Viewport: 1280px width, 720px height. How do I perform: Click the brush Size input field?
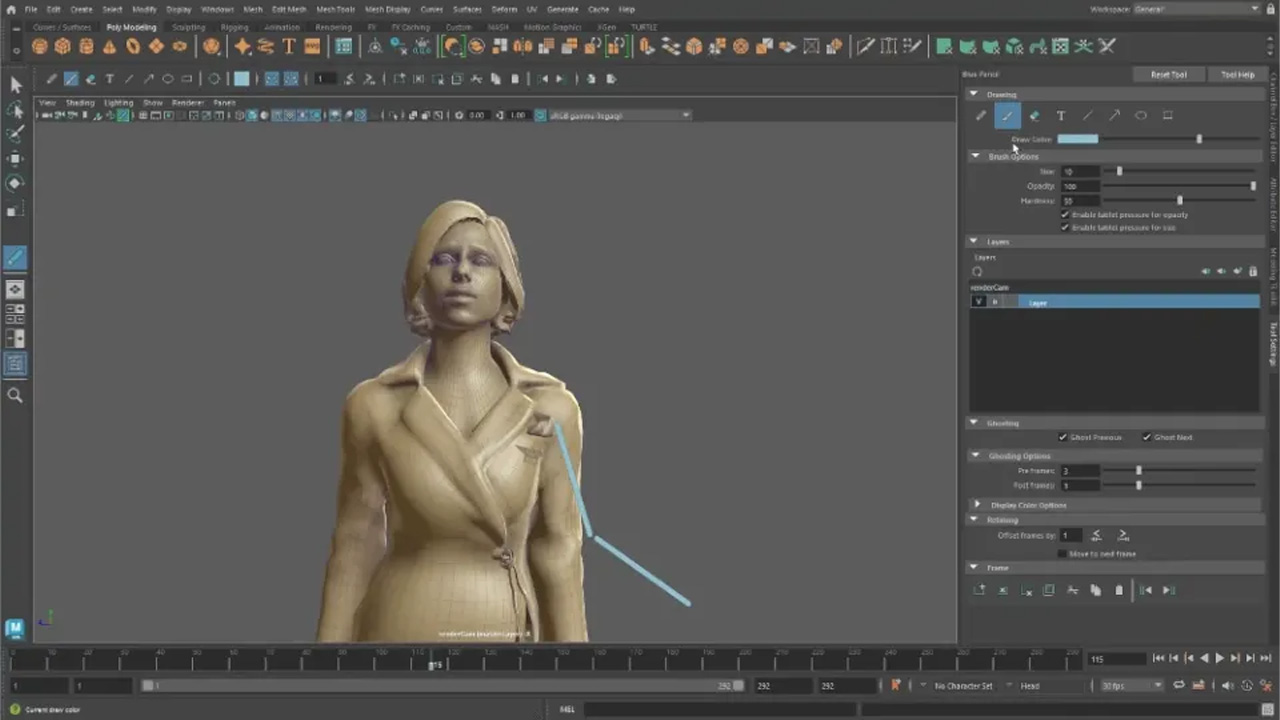coord(1078,172)
